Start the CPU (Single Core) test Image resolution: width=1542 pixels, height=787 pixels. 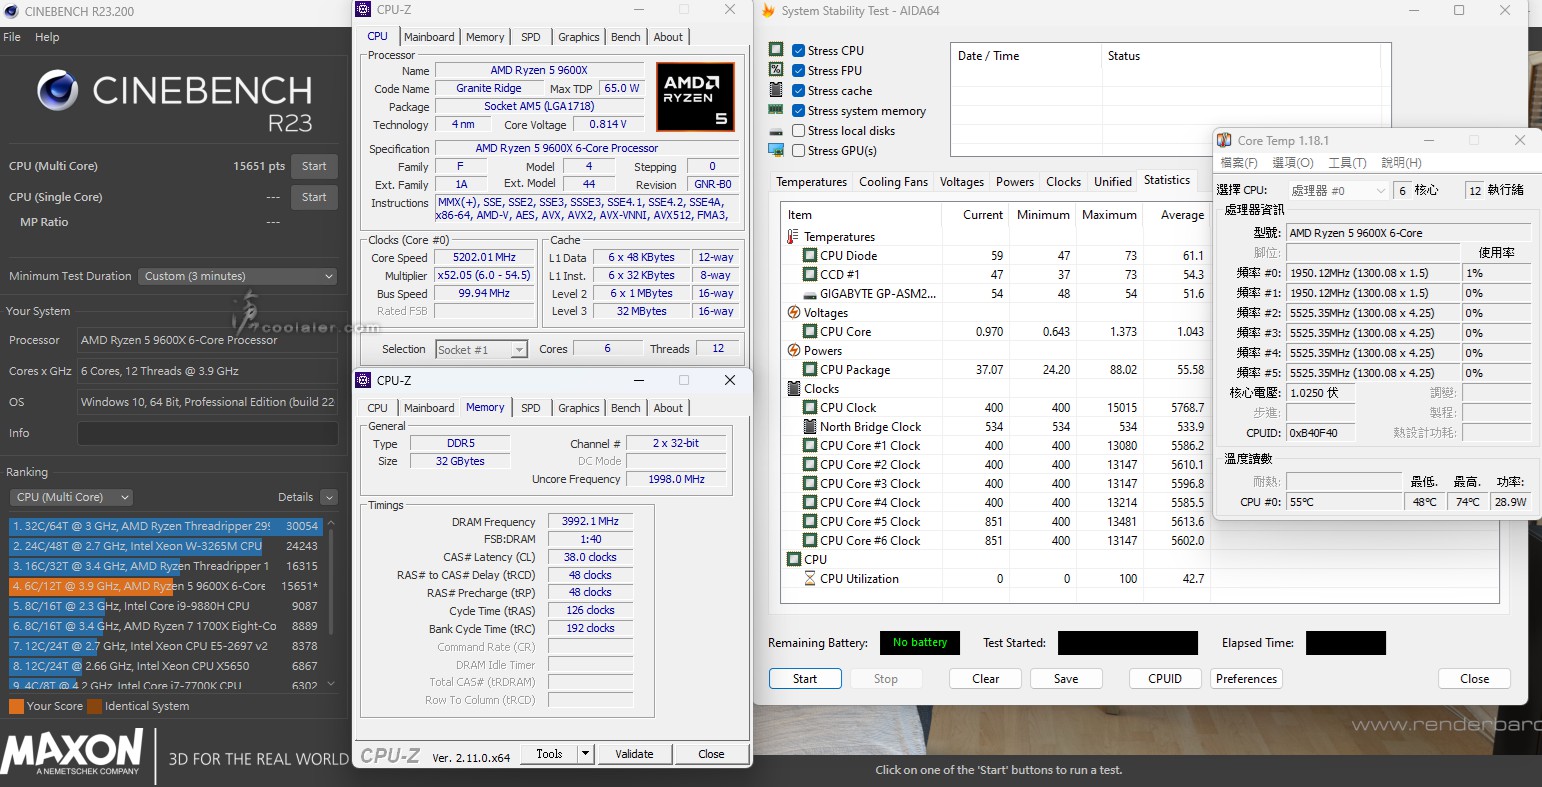click(x=314, y=198)
